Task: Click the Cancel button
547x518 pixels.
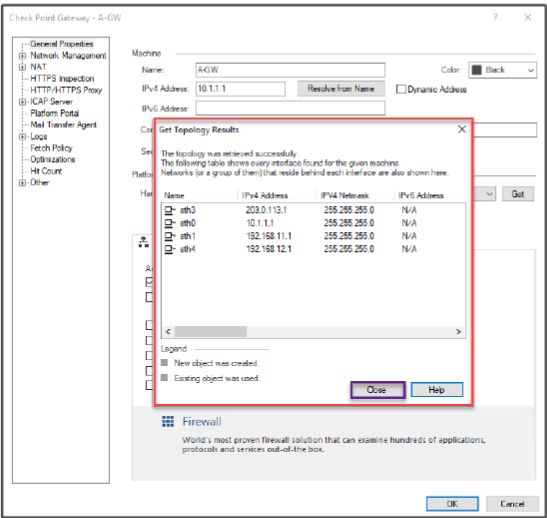Action: click(512, 504)
